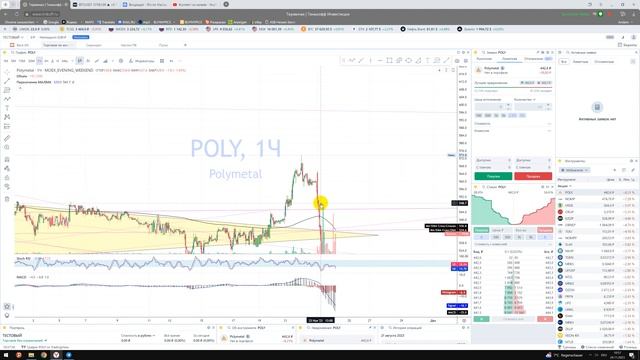Screen dimensions: 640x360
Task: Open candle chart style selector in chart toolbar
Action: pos(80,61)
